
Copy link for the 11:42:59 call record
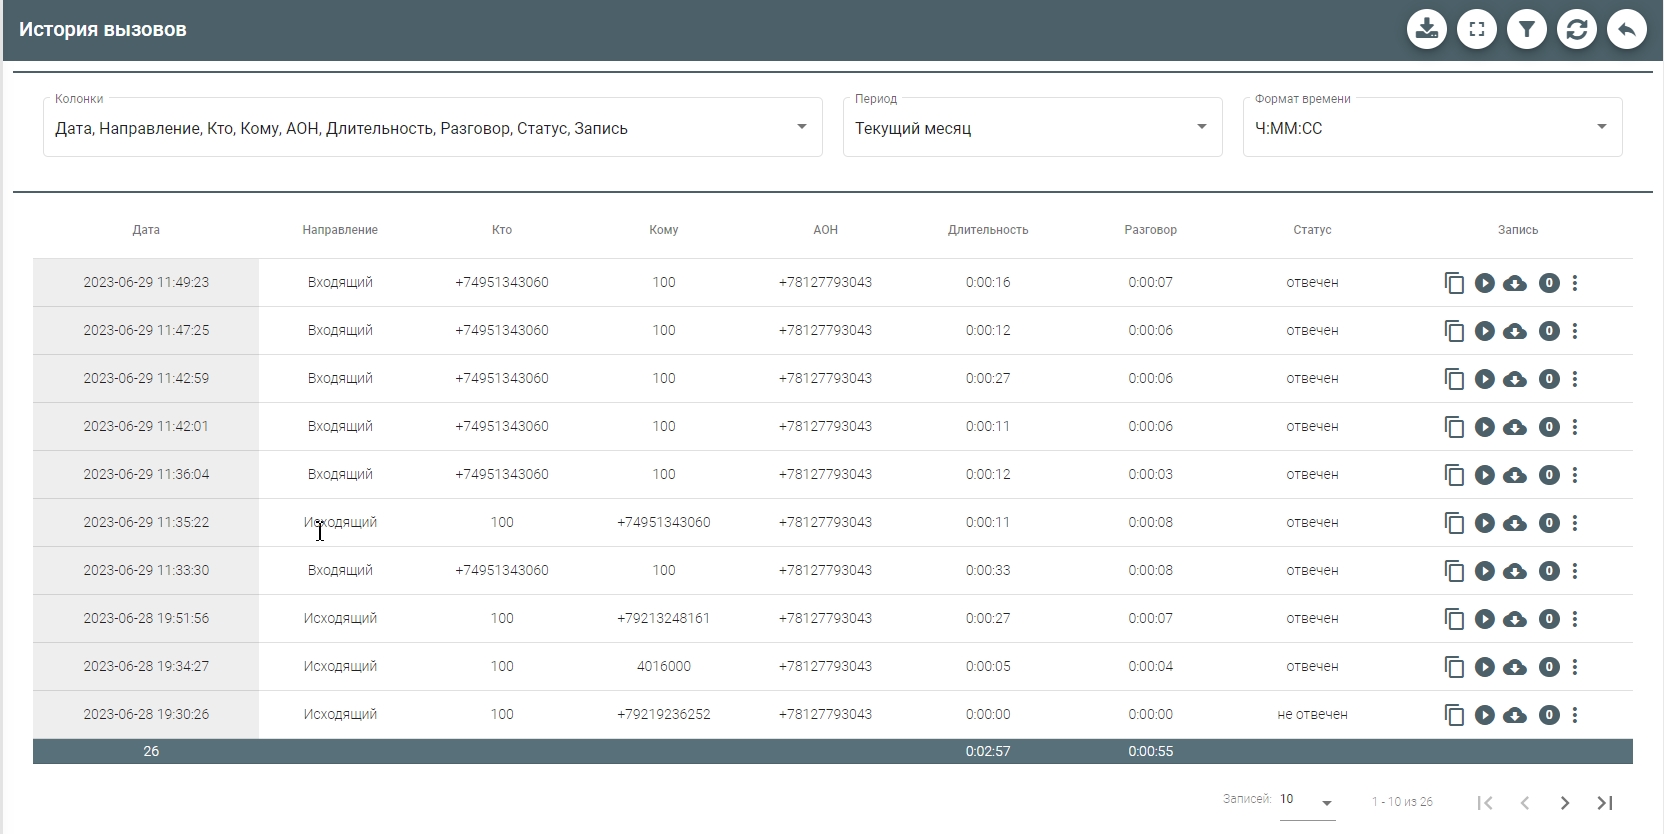1454,379
